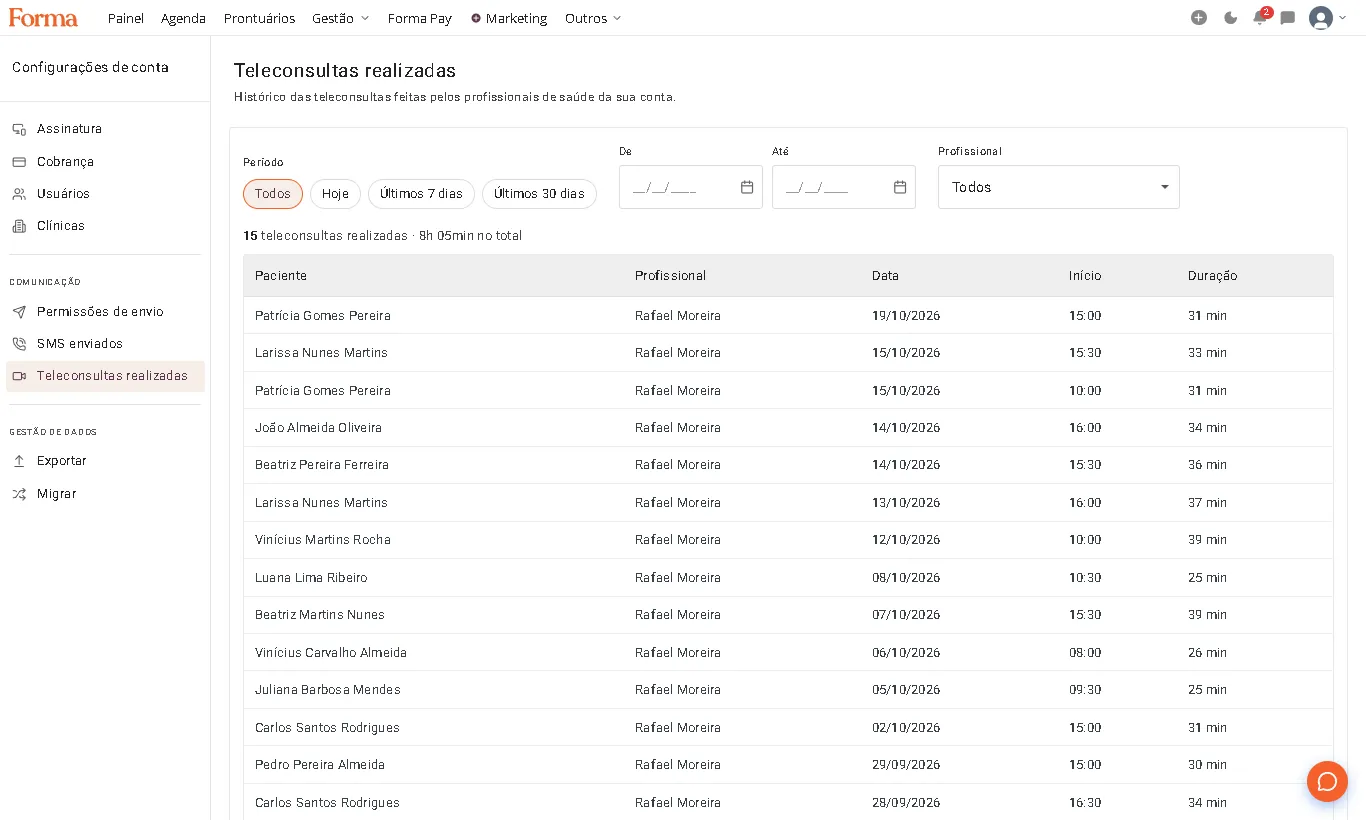The height and width of the screenshot is (820, 1366).
Task: Click the Migrar shuffle icon
Action: (19, 494)
